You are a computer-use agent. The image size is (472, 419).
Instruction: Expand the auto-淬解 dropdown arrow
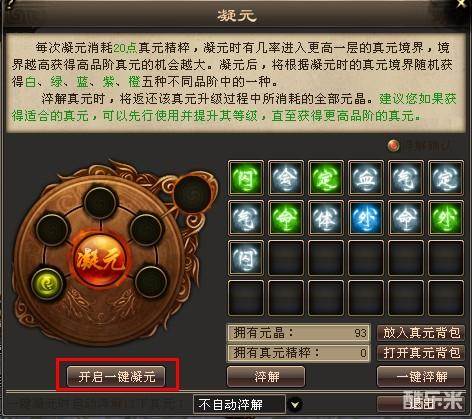pos(295,405)
